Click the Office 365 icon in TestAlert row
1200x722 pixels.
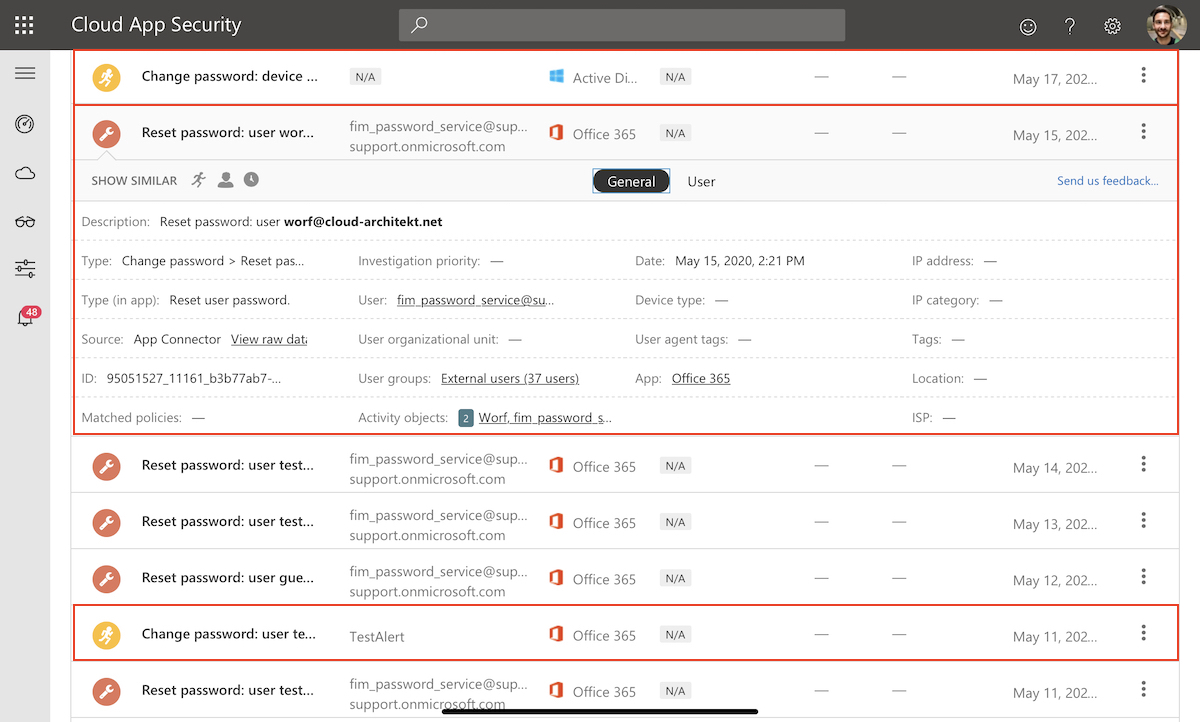[x=557, y=633]
